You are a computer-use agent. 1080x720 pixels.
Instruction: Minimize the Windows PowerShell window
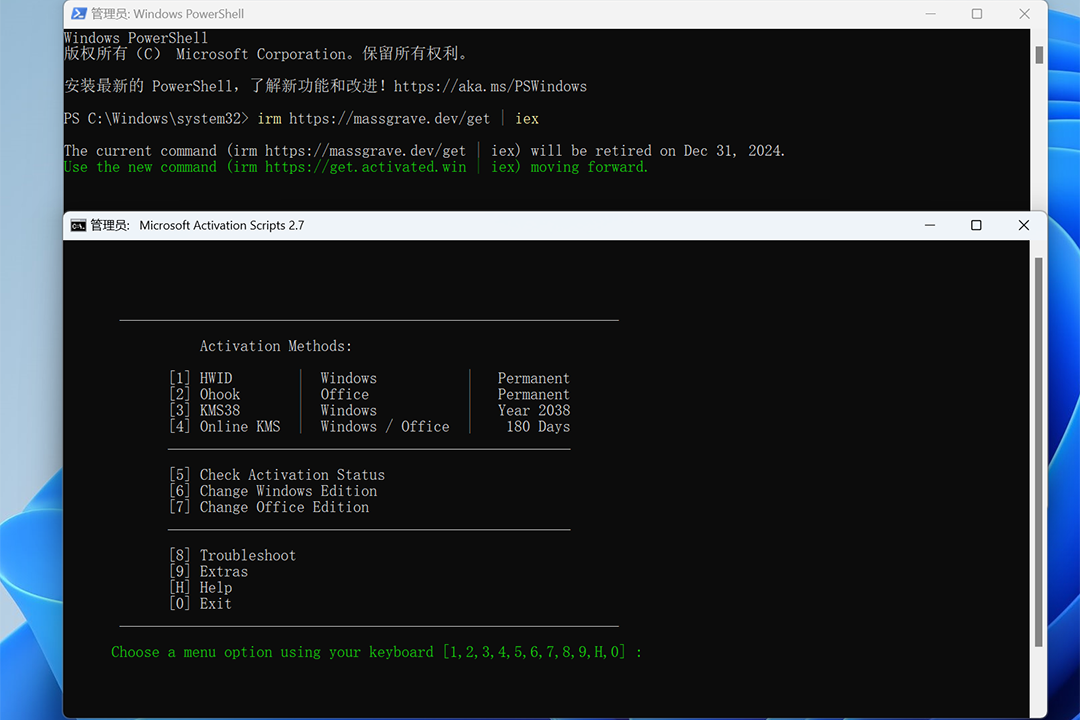click(x=931, y=14)
